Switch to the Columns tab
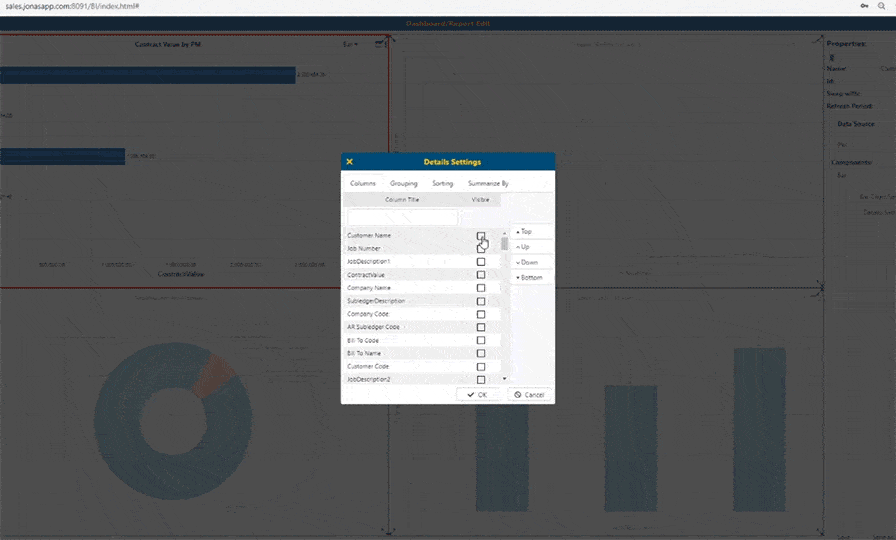 pos(363,183)
